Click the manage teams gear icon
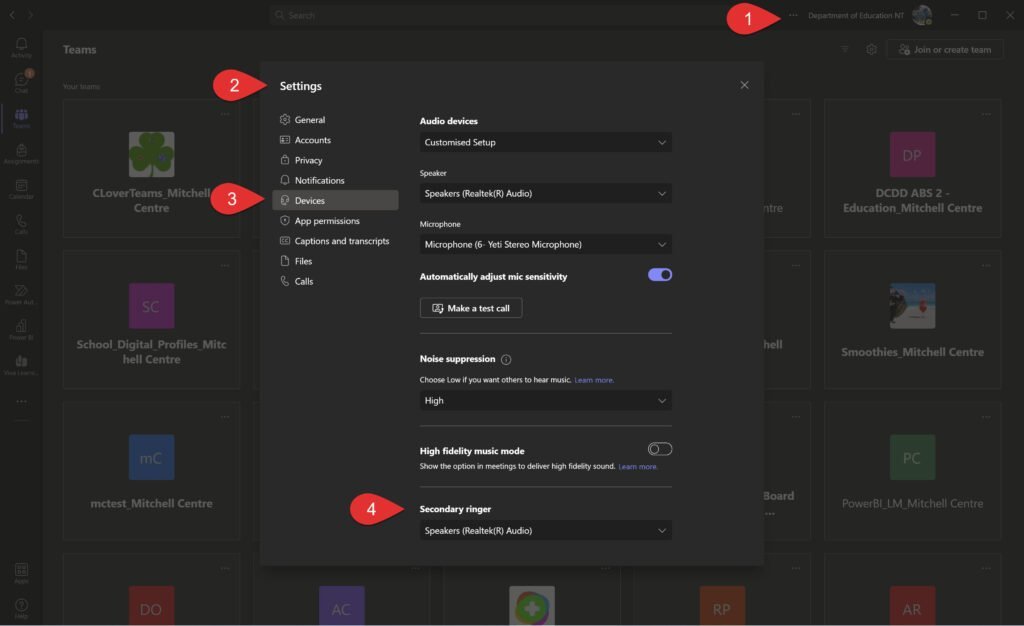 (871, 49)
